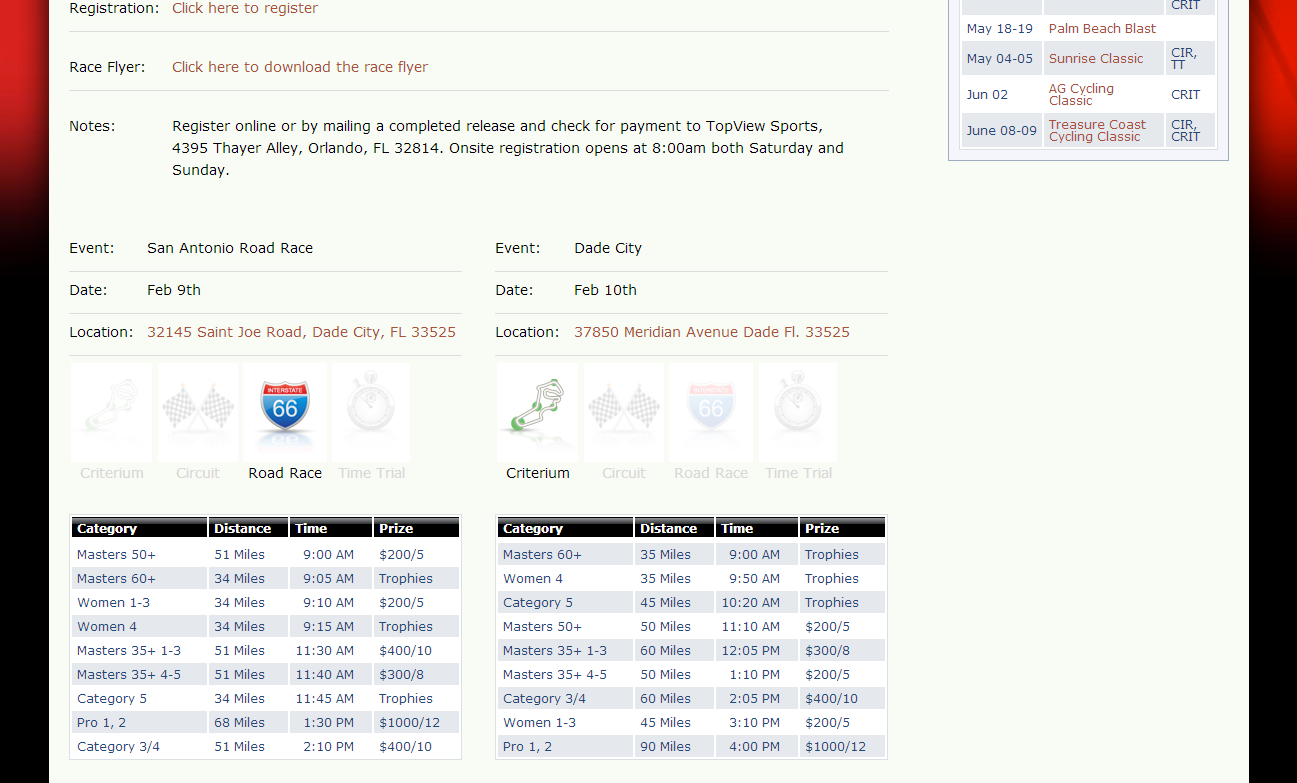Click the green Criterium track icon for Dade City
The width and height of the screenshot is (1297, 783).
coord(537,410)
